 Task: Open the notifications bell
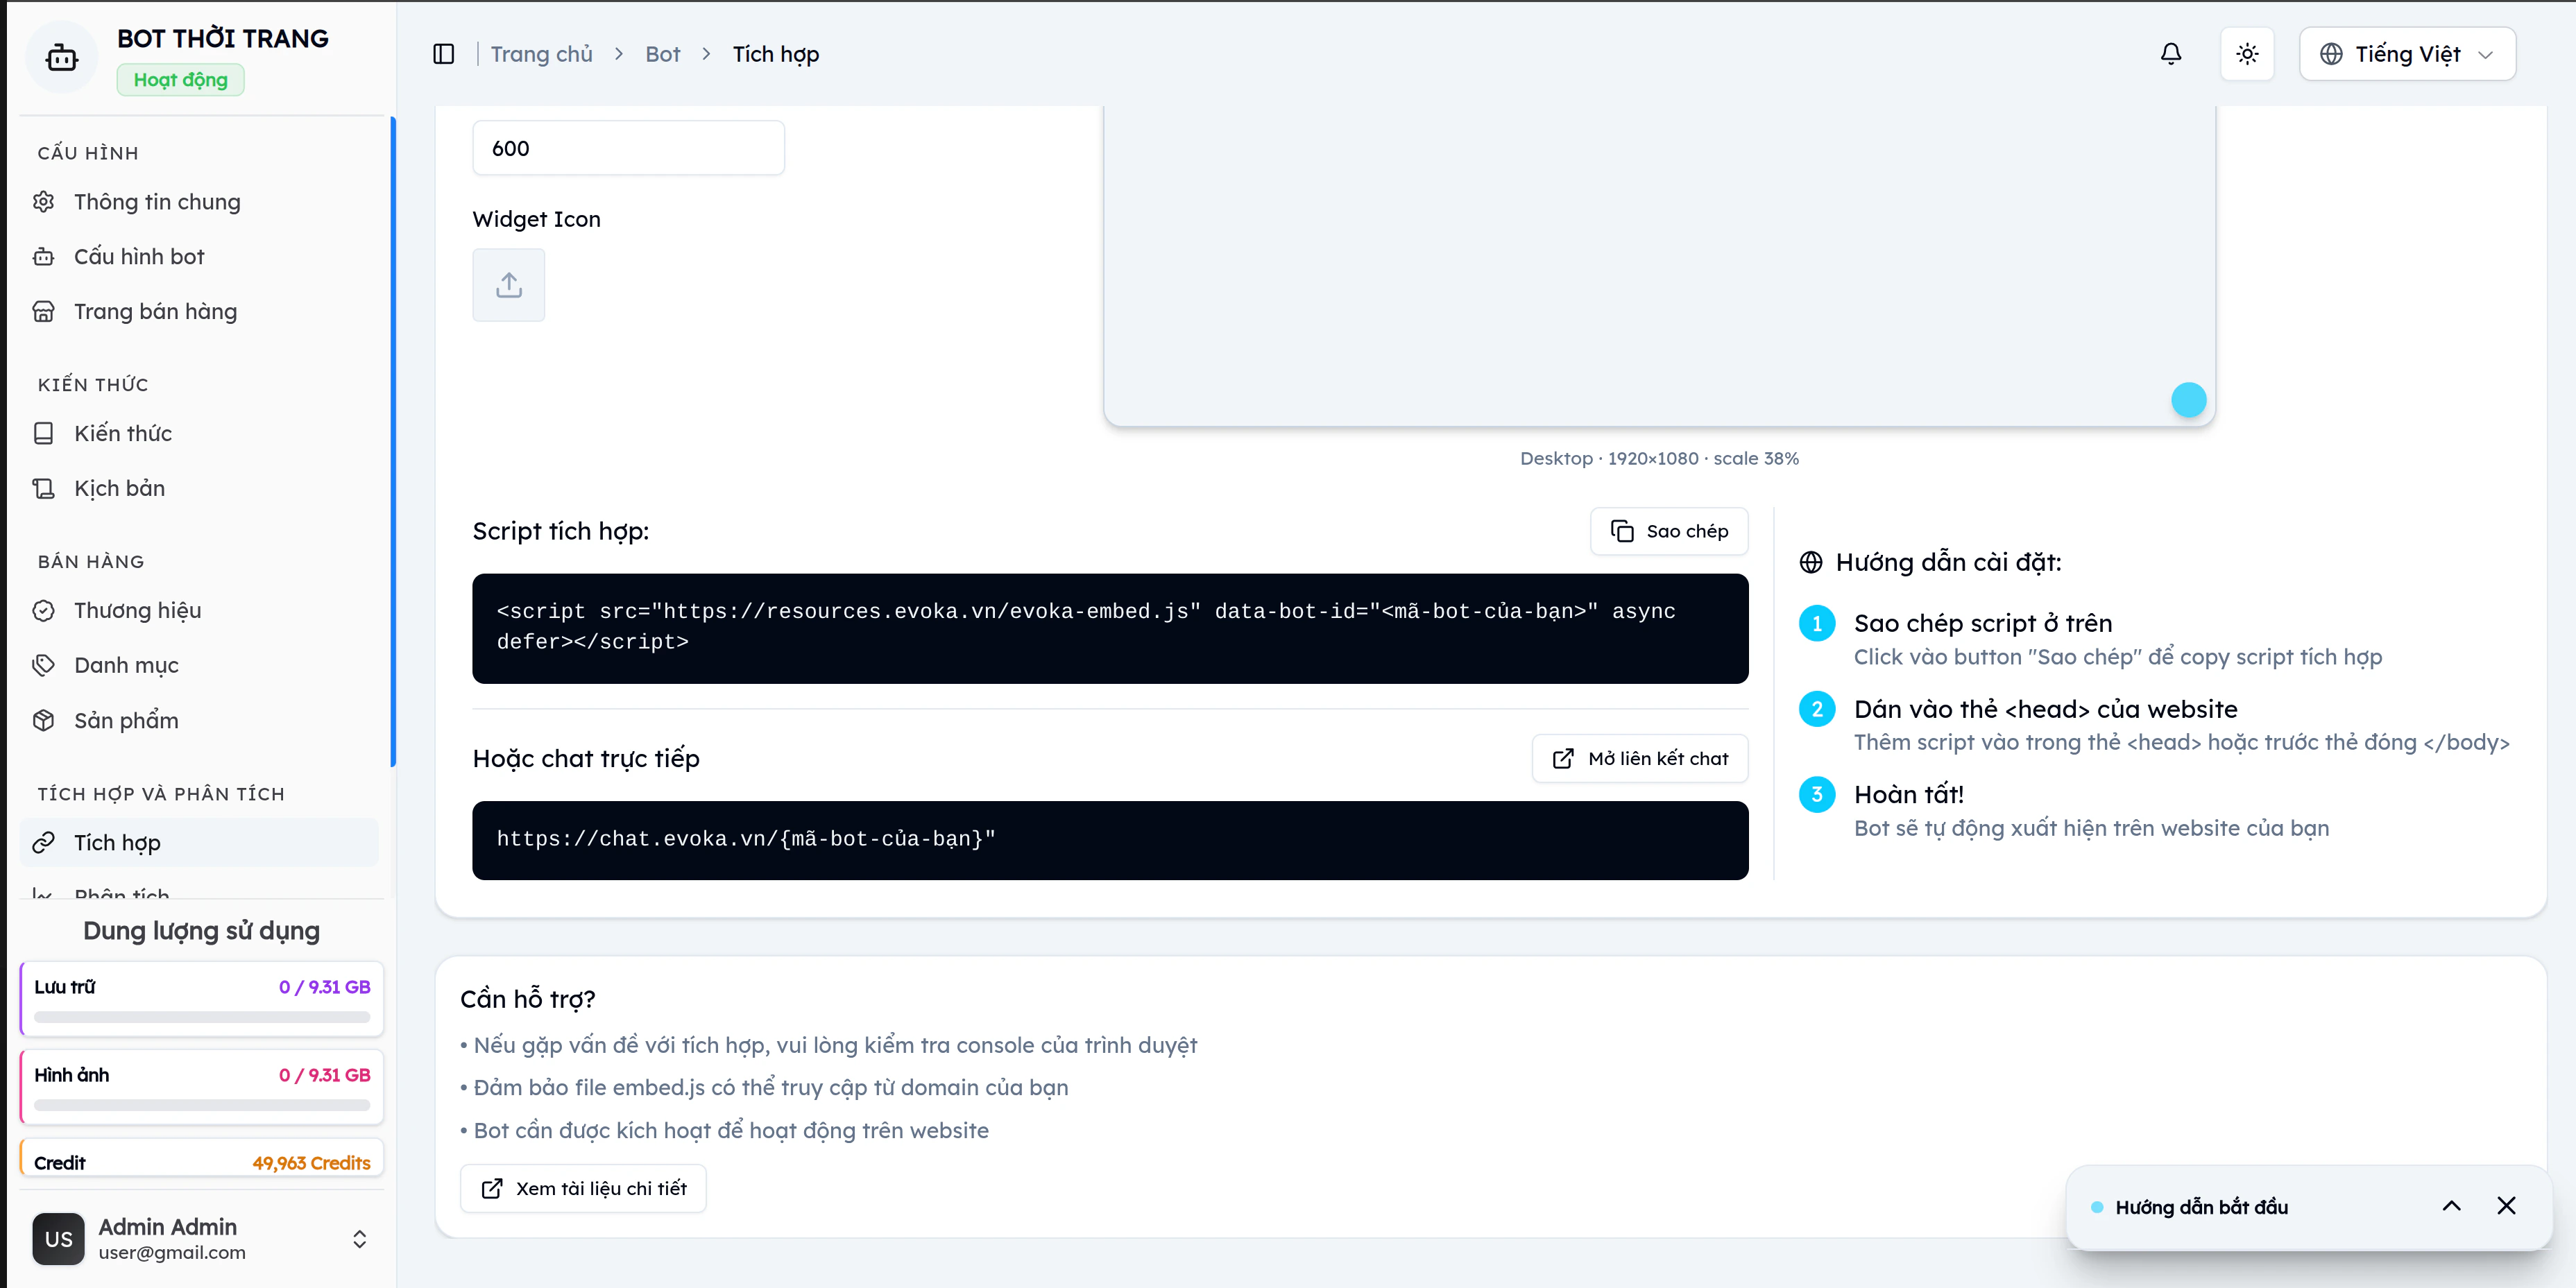(x=2170, y=54)
